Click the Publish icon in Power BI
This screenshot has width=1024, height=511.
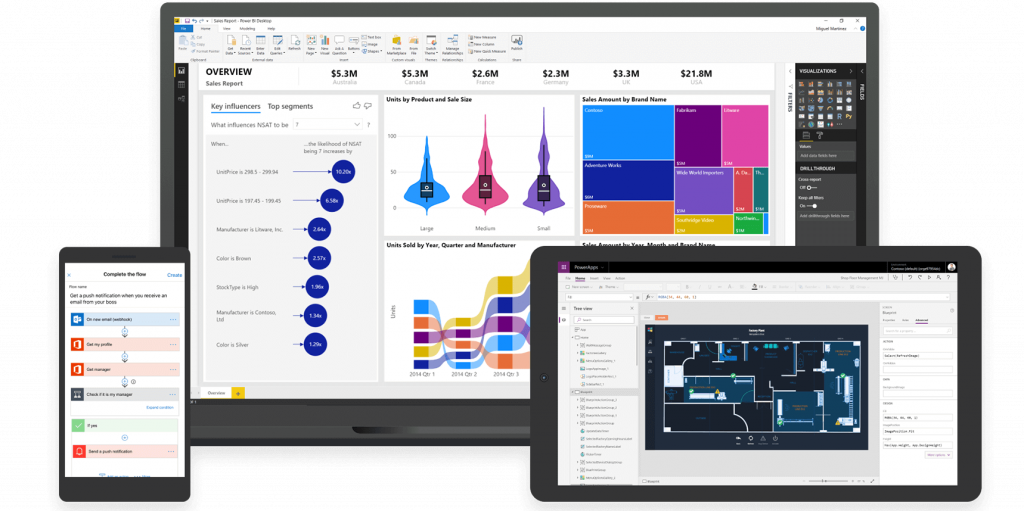pos(517,42)
